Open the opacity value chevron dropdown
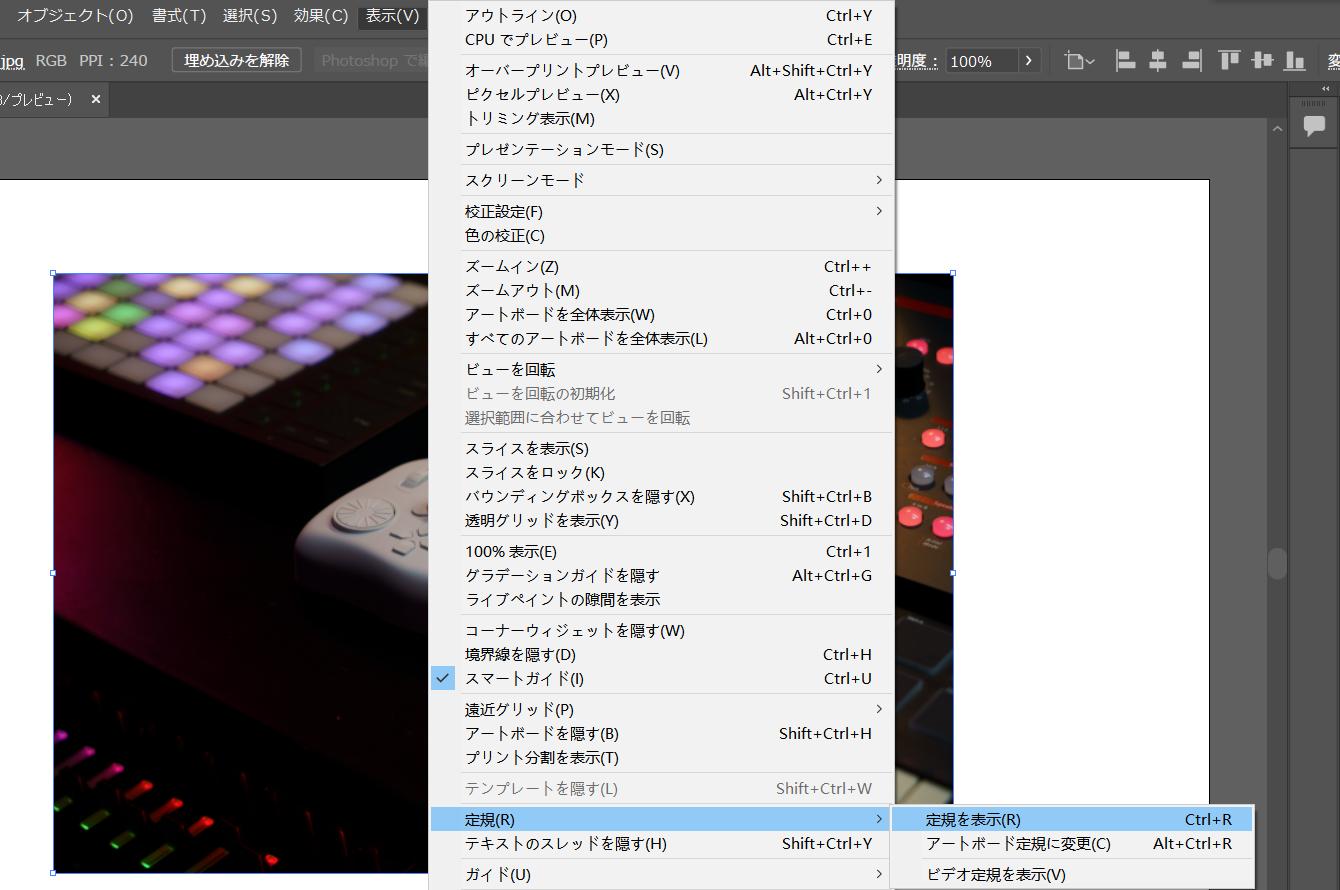The height and width of the screenshot is (890, 1340). (1029, 60)
